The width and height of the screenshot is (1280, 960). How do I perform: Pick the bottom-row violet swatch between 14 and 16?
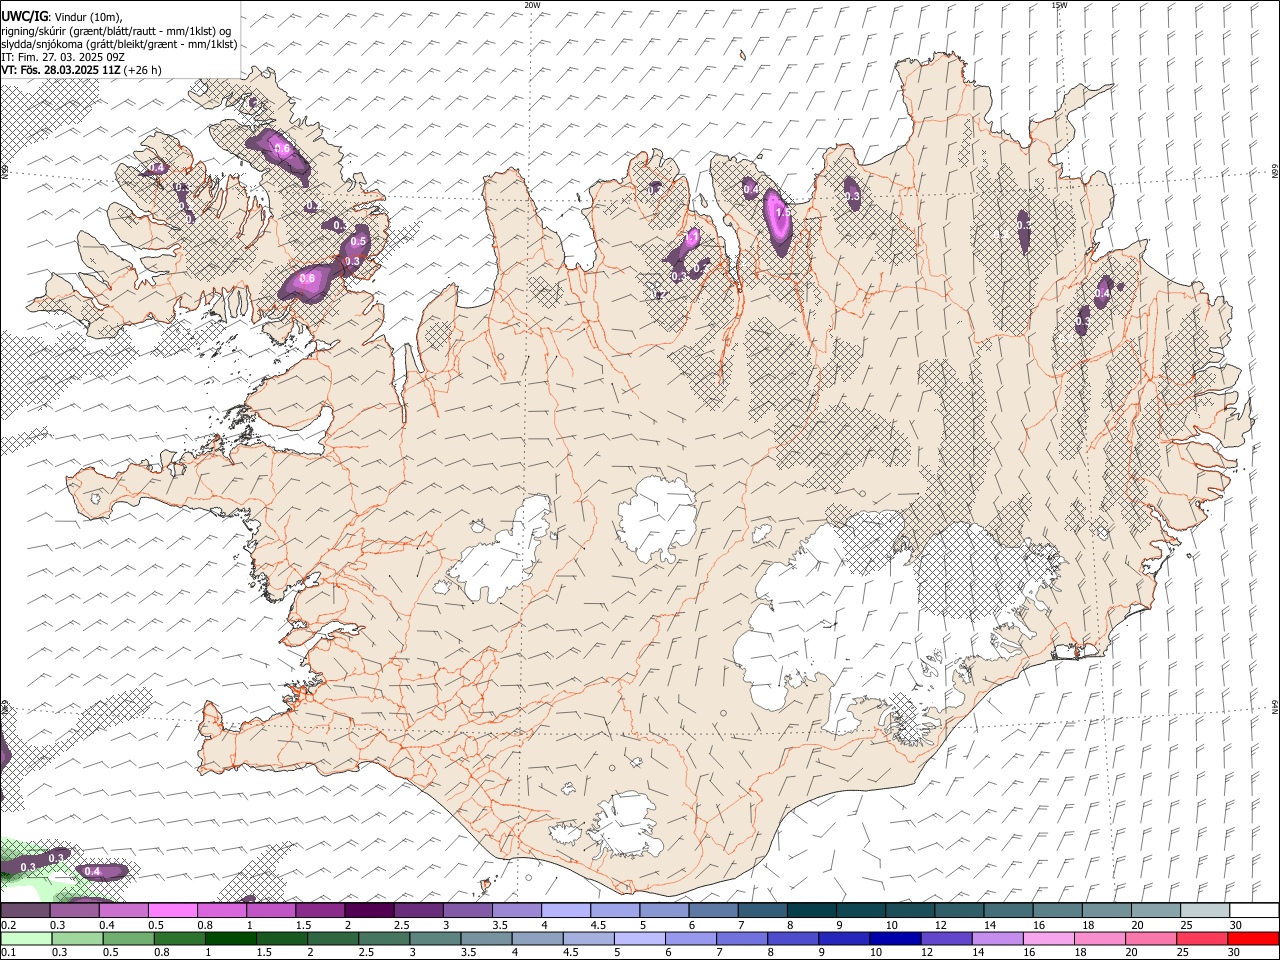[x=997, y=938]
